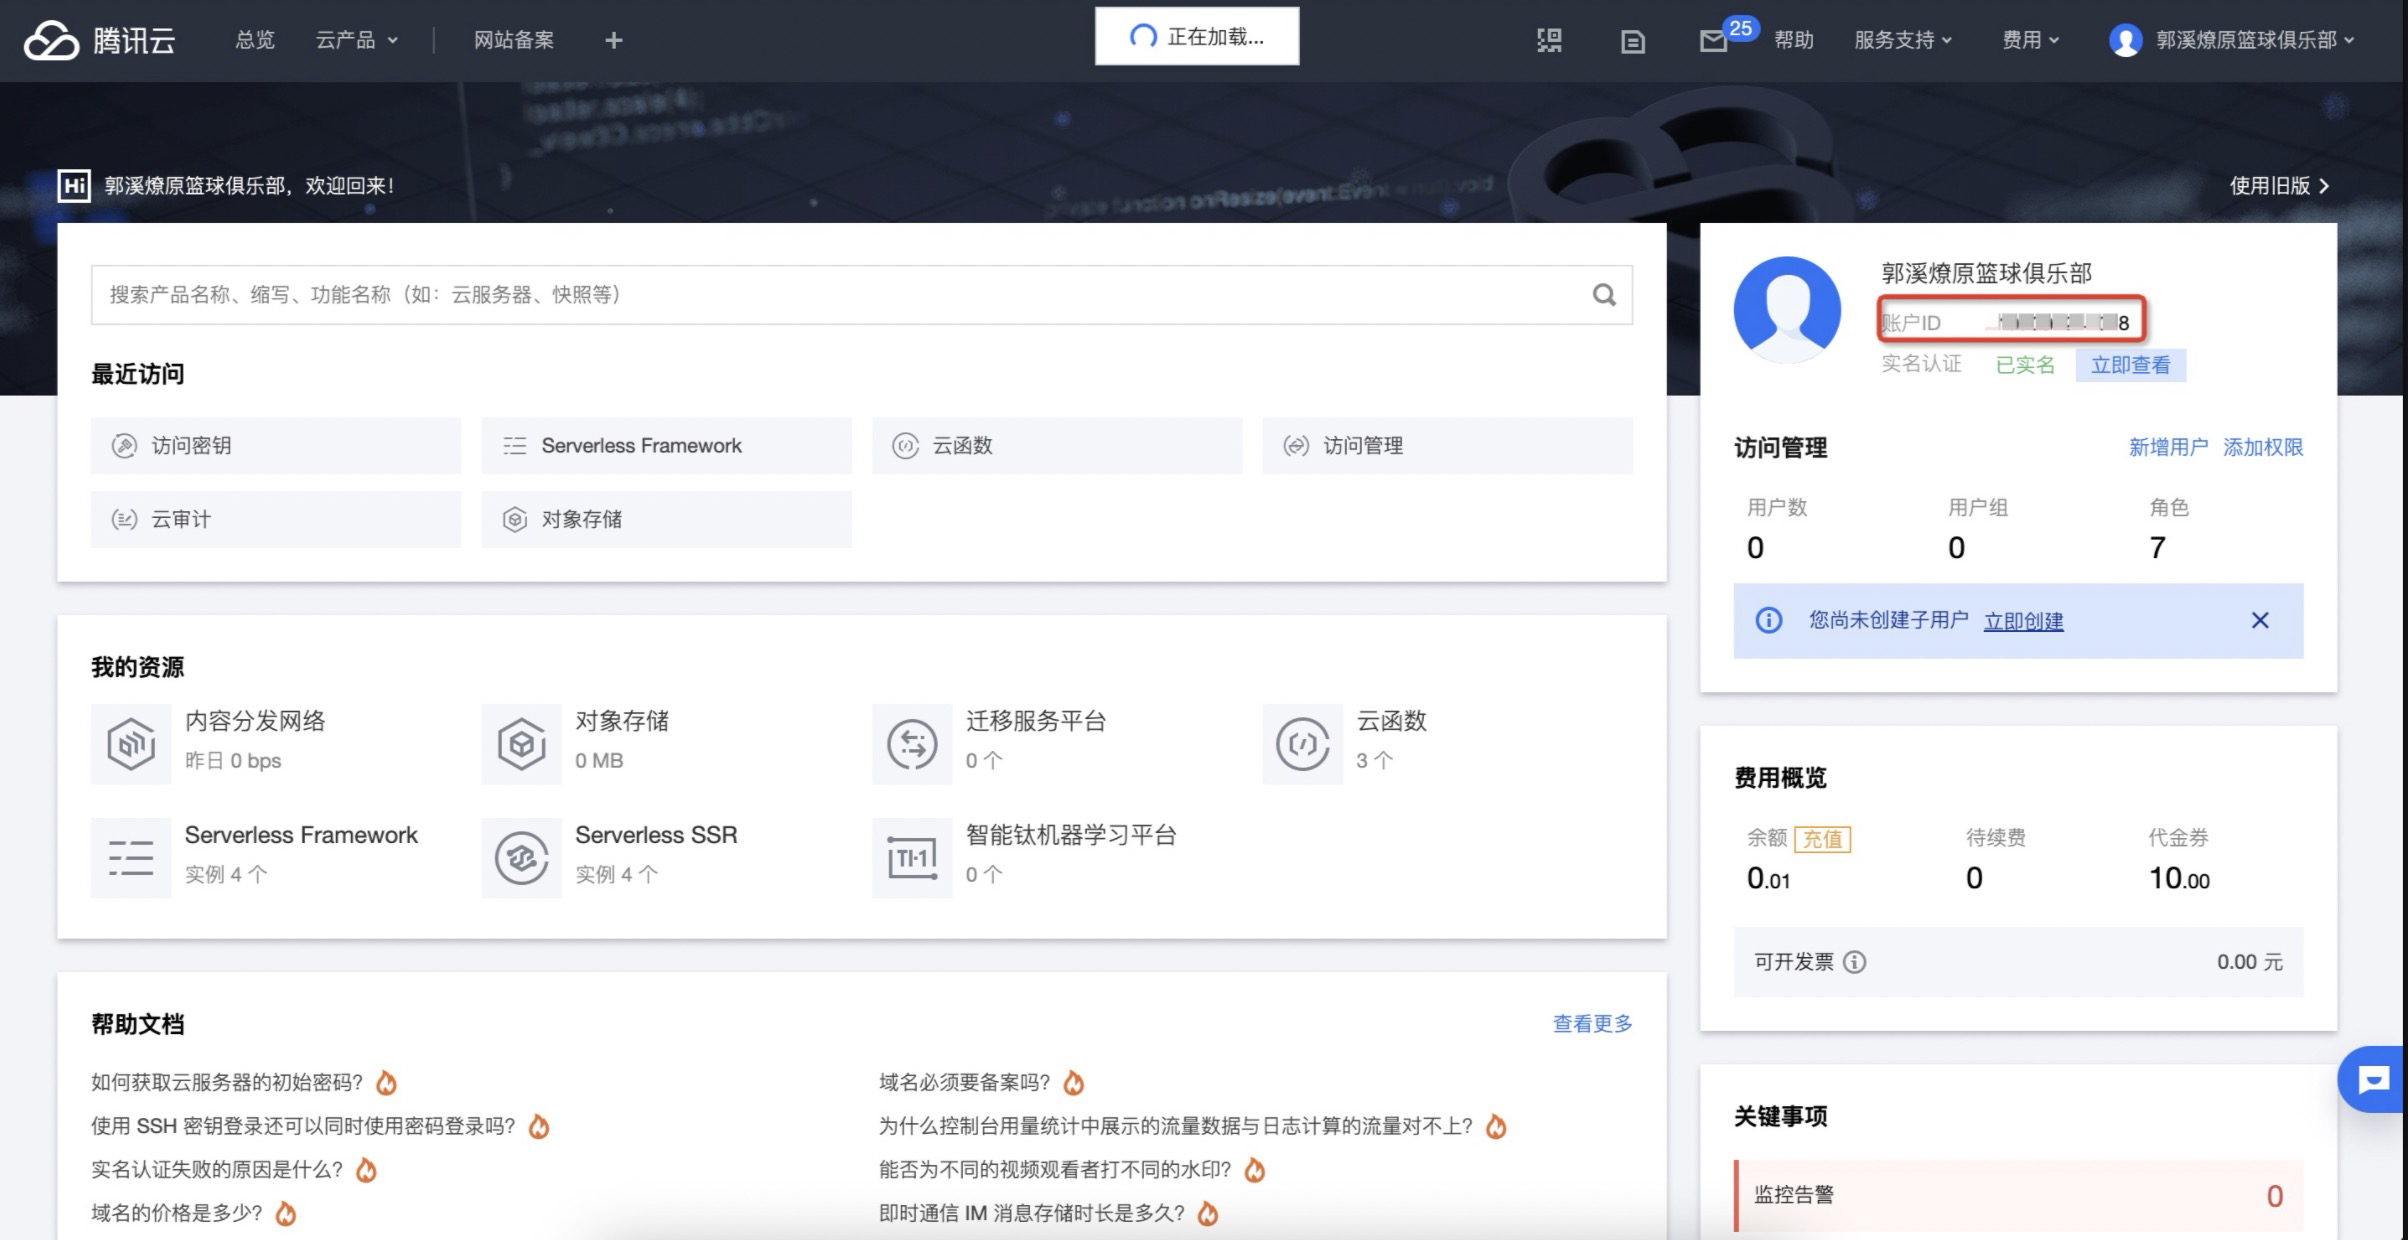The image size is (2408, 1240).
Task: Expand the 服务支持 dropdown
Action: [x=1902, y=40]
